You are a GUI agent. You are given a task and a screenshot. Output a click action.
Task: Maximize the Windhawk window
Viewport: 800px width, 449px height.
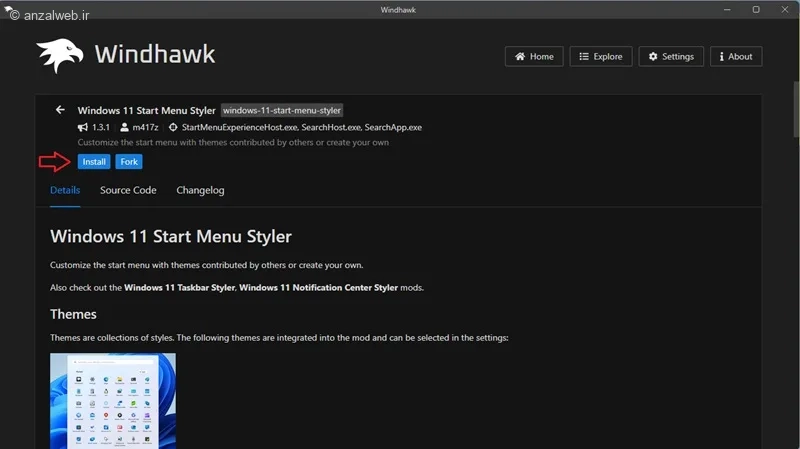(x=755, y=10)
